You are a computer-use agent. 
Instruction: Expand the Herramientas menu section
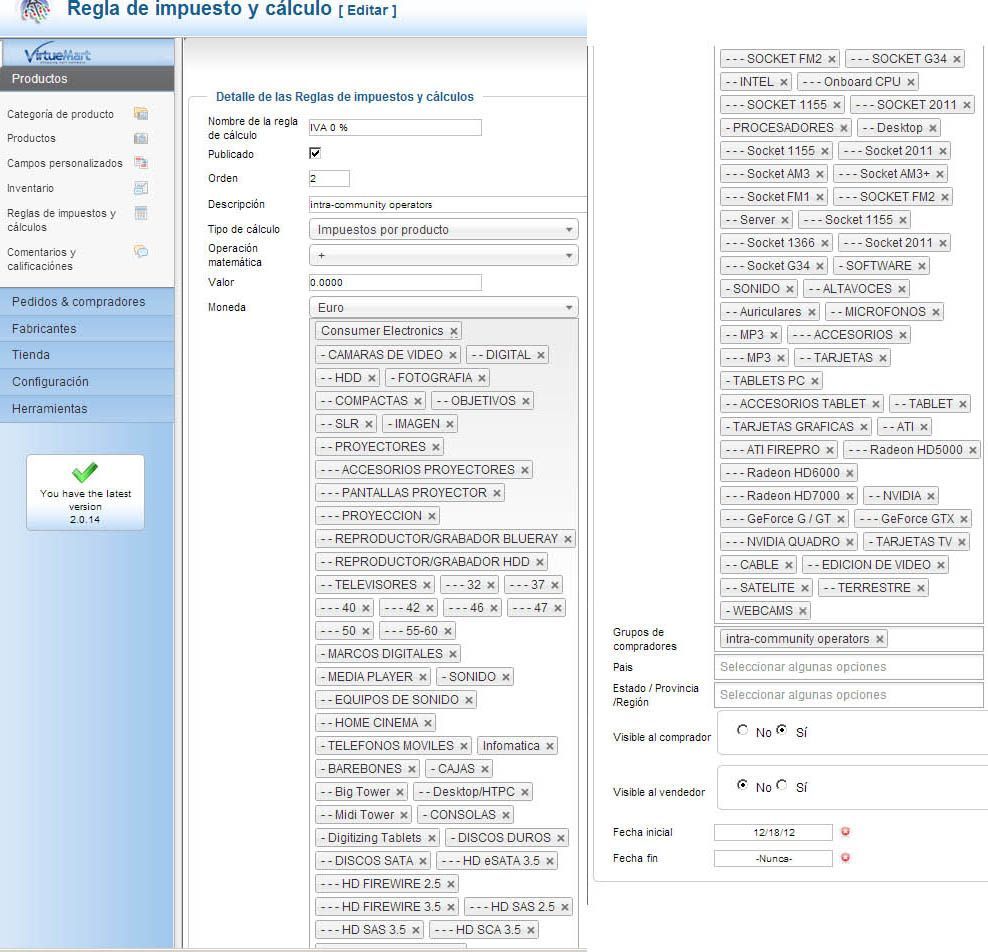87,408
